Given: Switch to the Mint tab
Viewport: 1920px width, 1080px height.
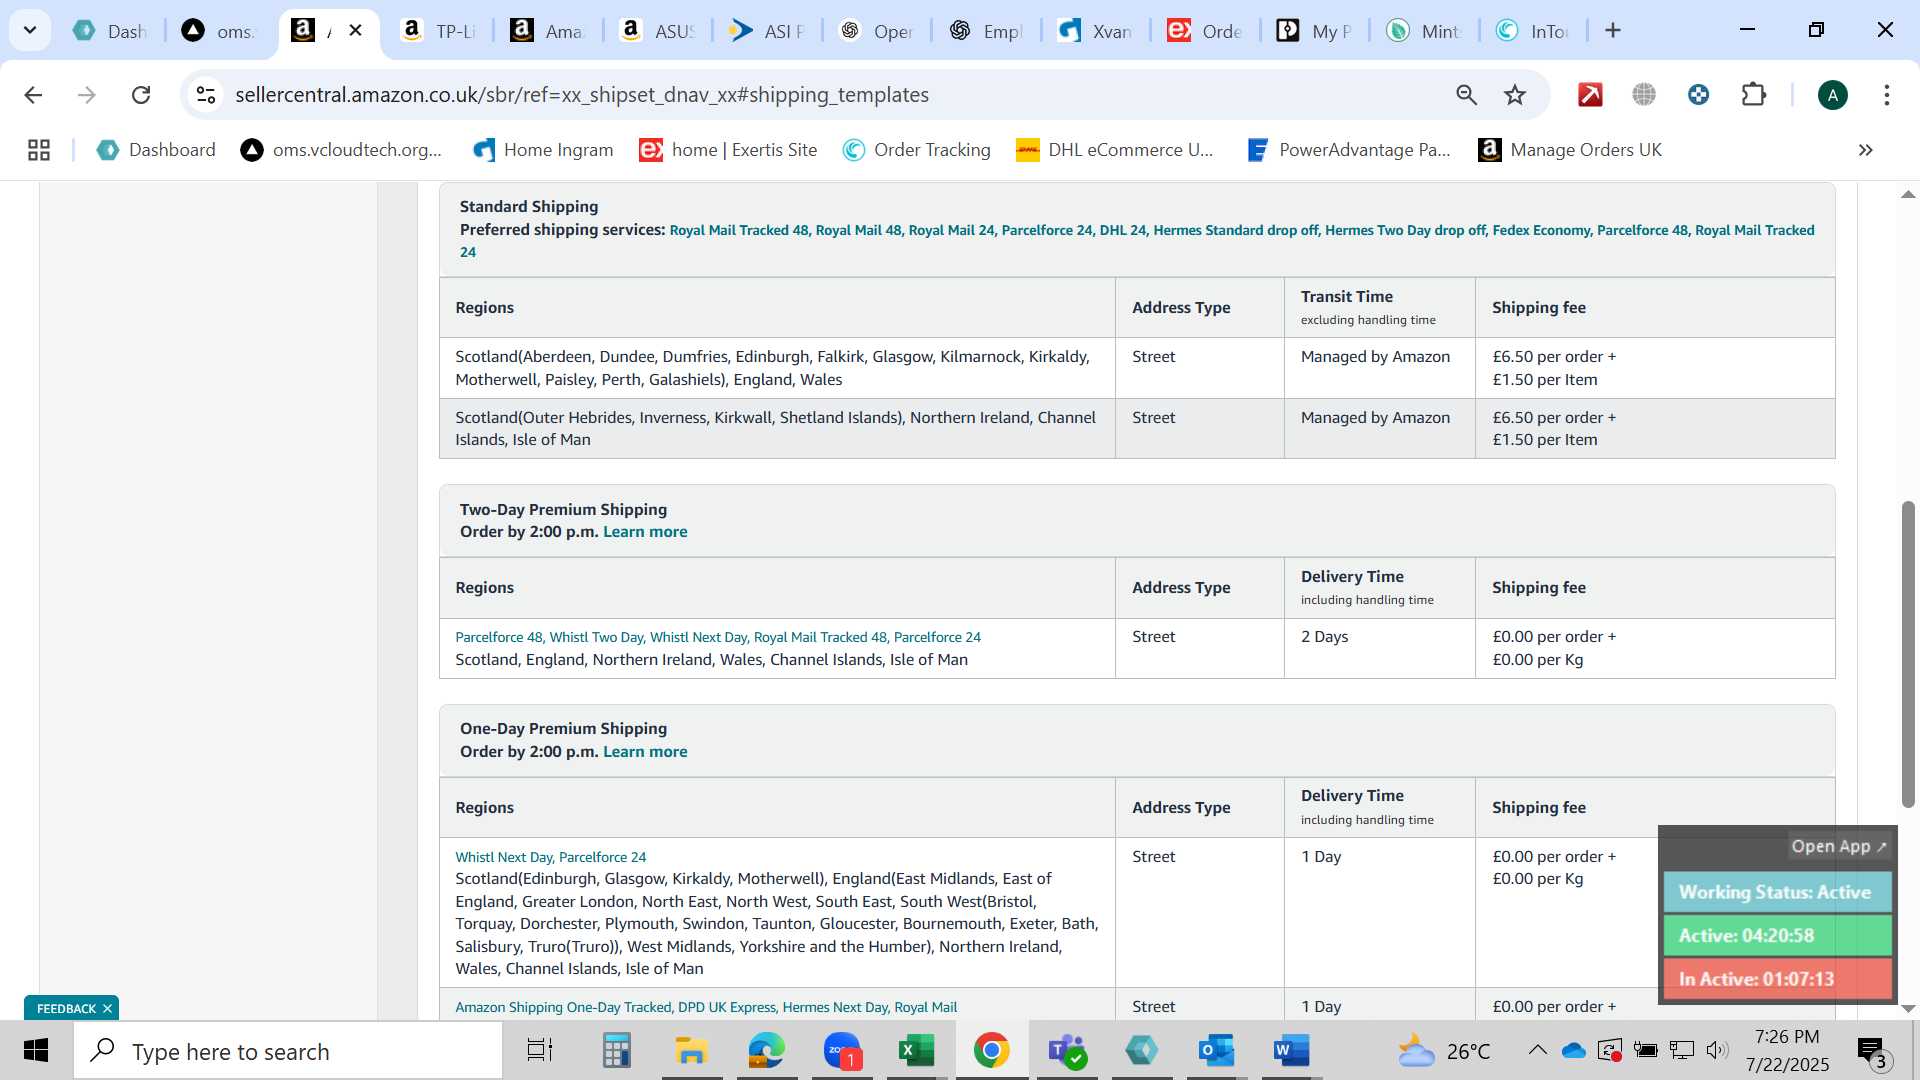Looking at the screenshot, I should tap(1423, 31).
